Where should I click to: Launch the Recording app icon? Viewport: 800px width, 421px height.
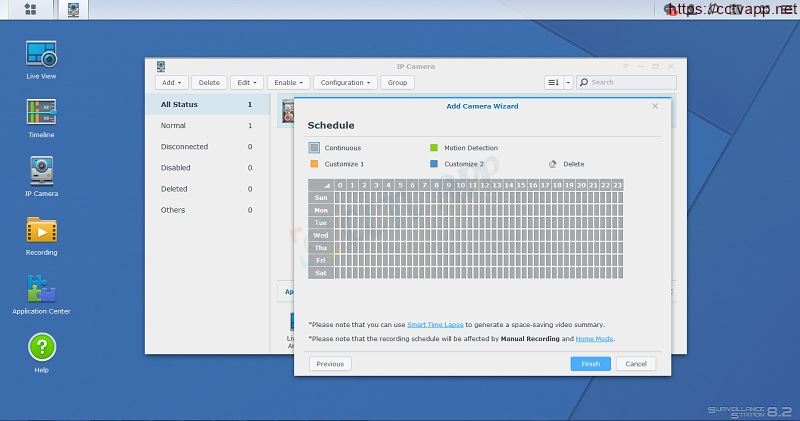point(41,230)
